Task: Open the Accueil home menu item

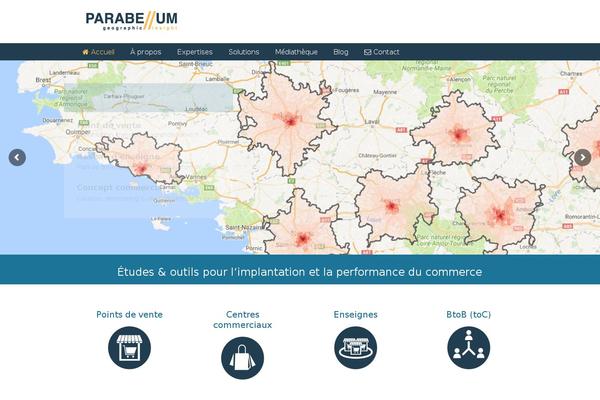Action: (98, 52)
